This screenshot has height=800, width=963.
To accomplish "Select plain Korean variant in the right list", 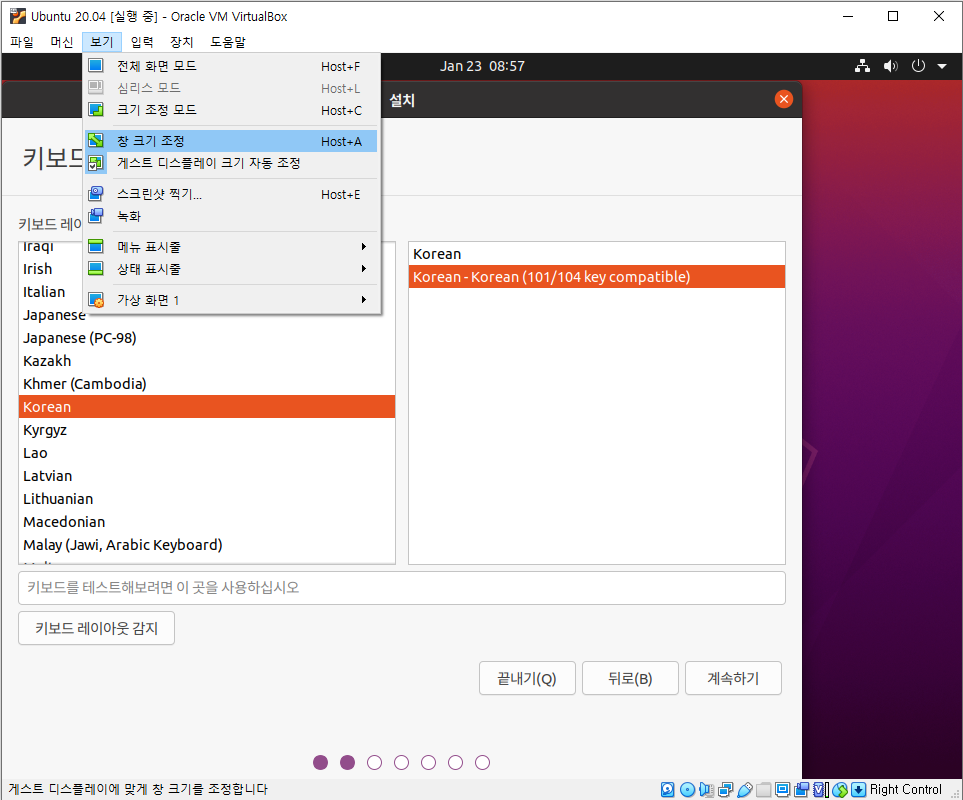I will click(x=596, y=254).
